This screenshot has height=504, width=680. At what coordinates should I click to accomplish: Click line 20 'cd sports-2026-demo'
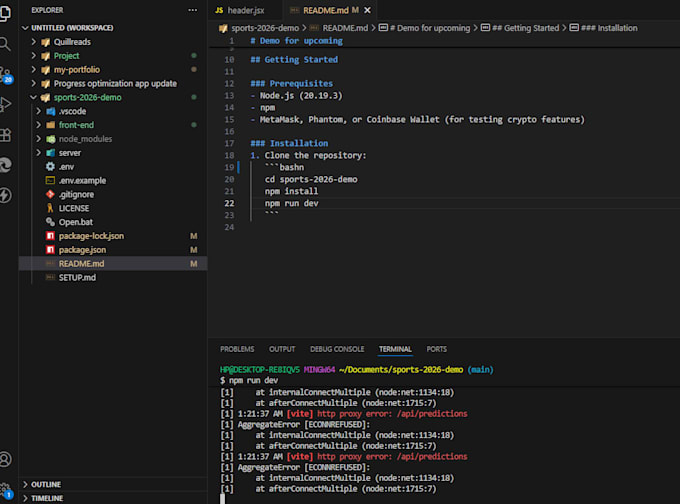coord(311,180)
